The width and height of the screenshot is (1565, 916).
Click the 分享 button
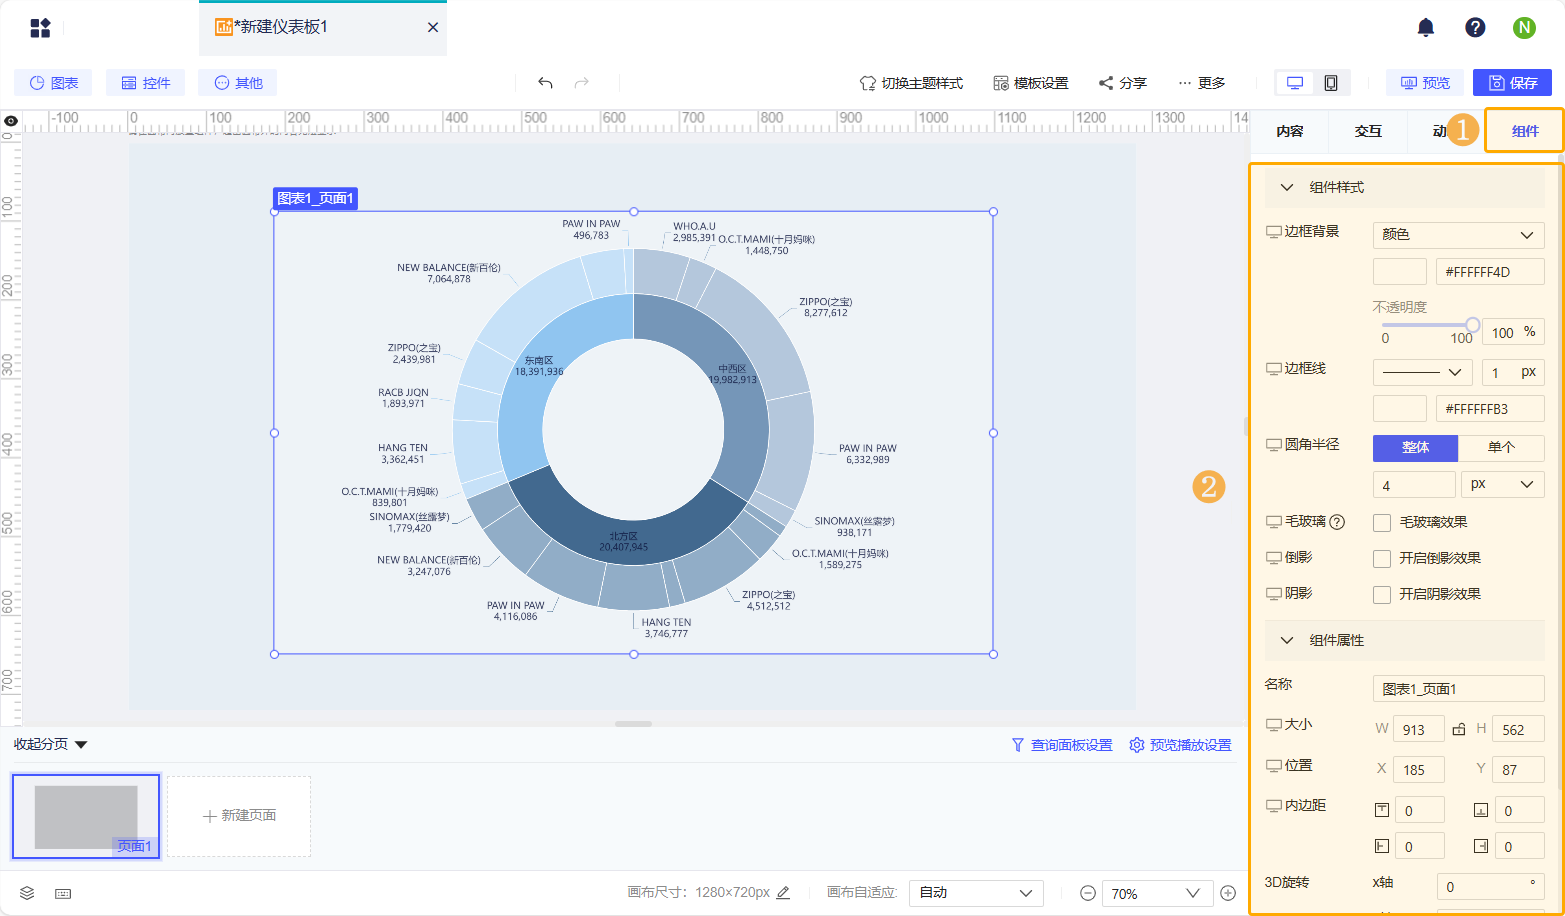tap(1123, 83)
